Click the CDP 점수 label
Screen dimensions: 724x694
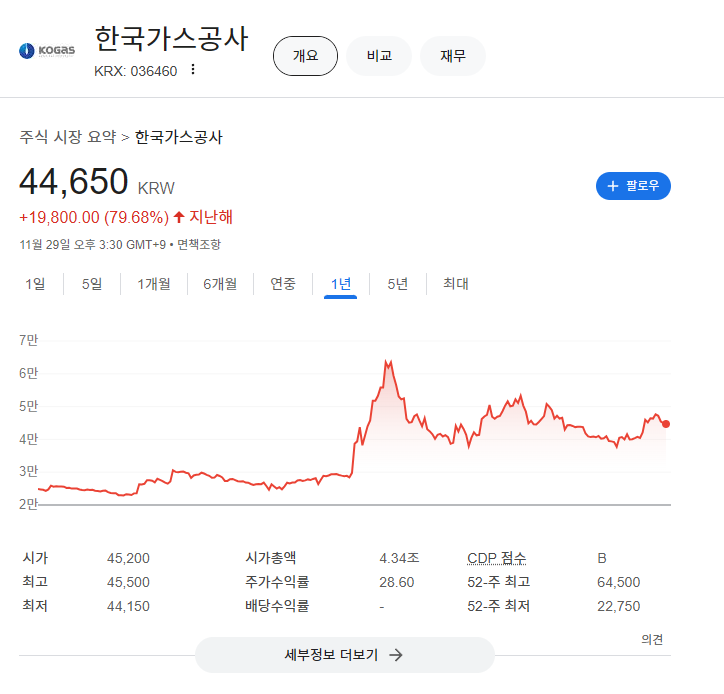point(496,558)
